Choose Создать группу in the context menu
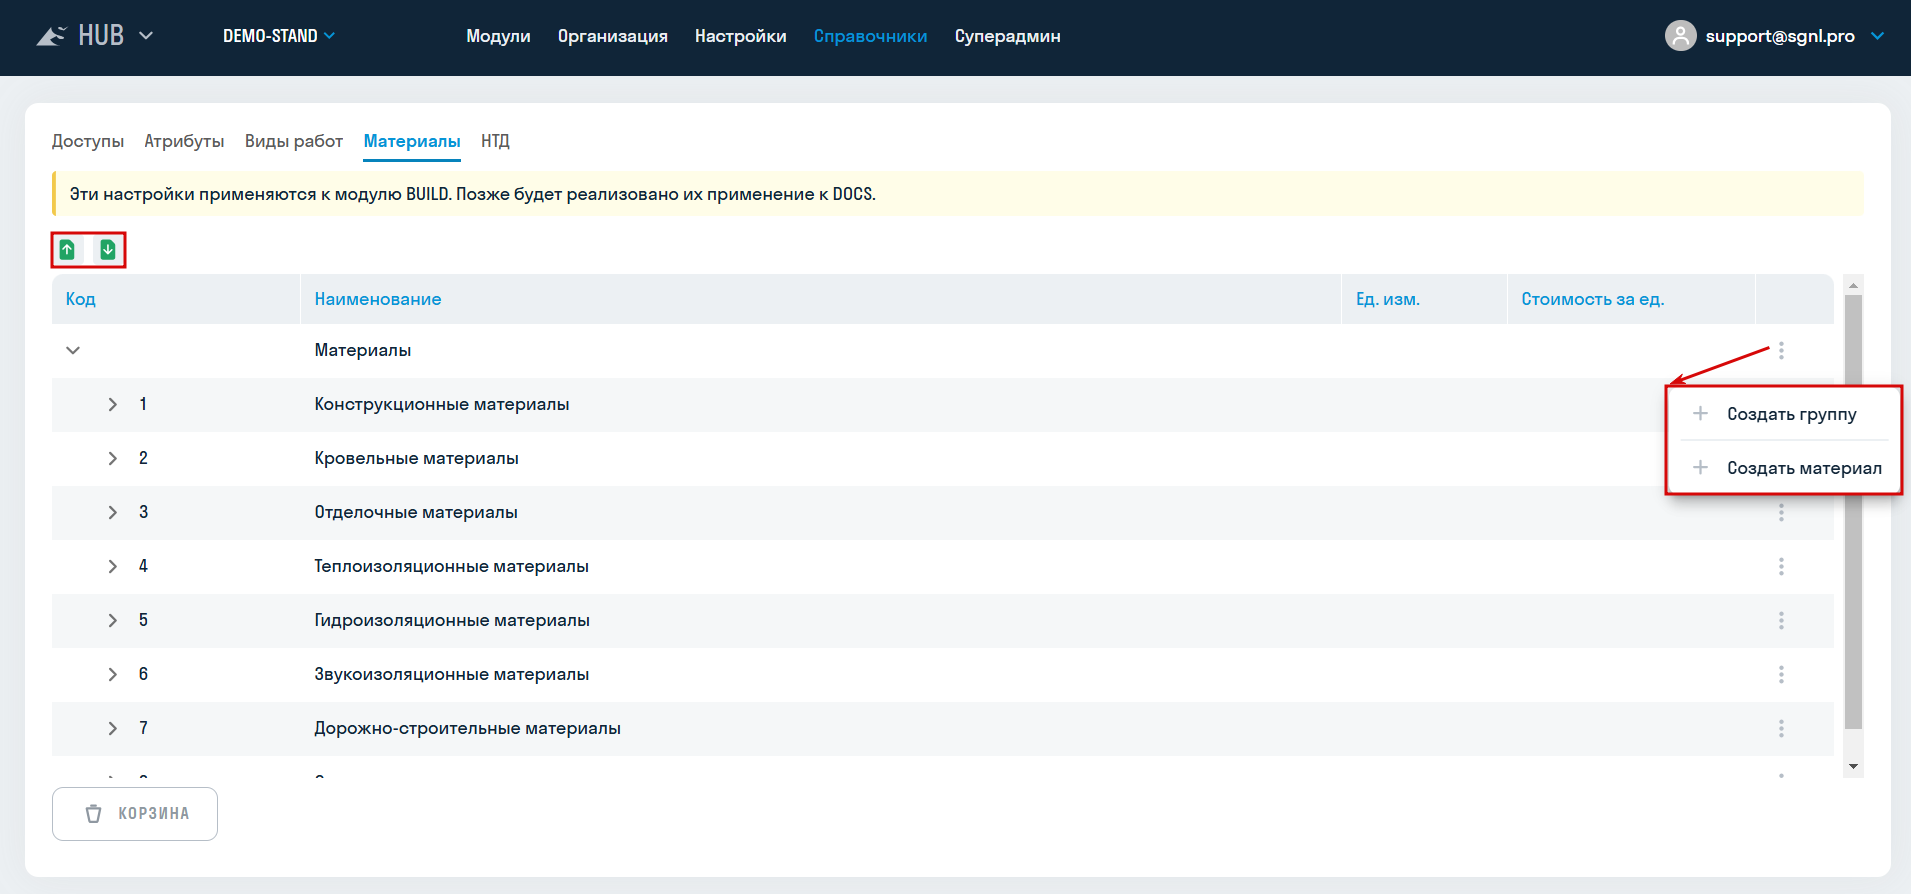 coord(1783,414)
